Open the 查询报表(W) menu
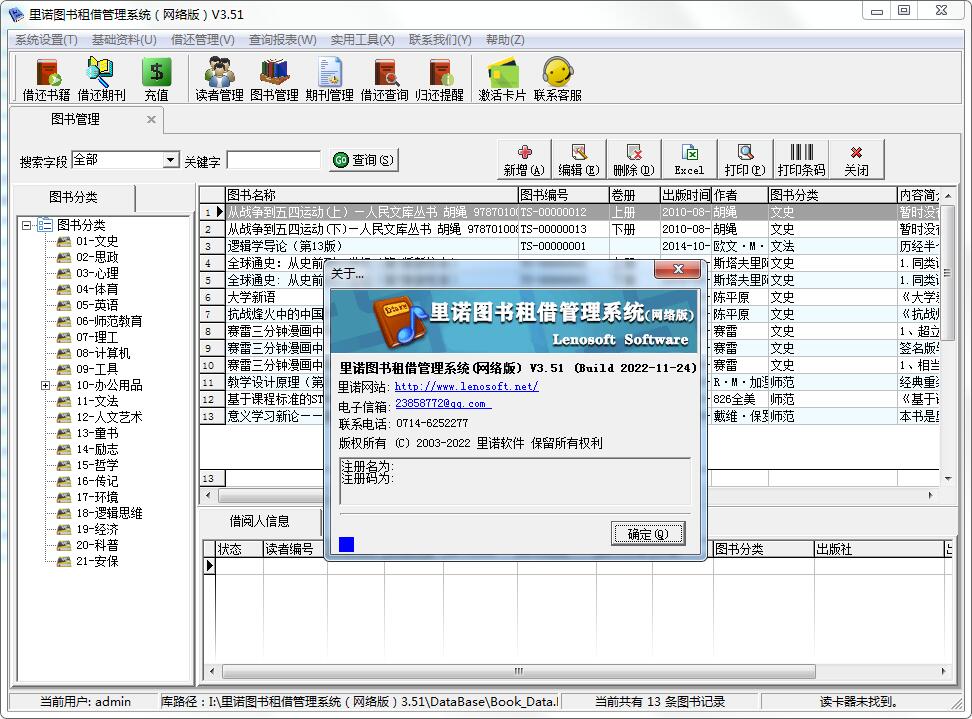The width and height of the screenshot is (972, 719). pyautogui.click(x=283, y=40)
